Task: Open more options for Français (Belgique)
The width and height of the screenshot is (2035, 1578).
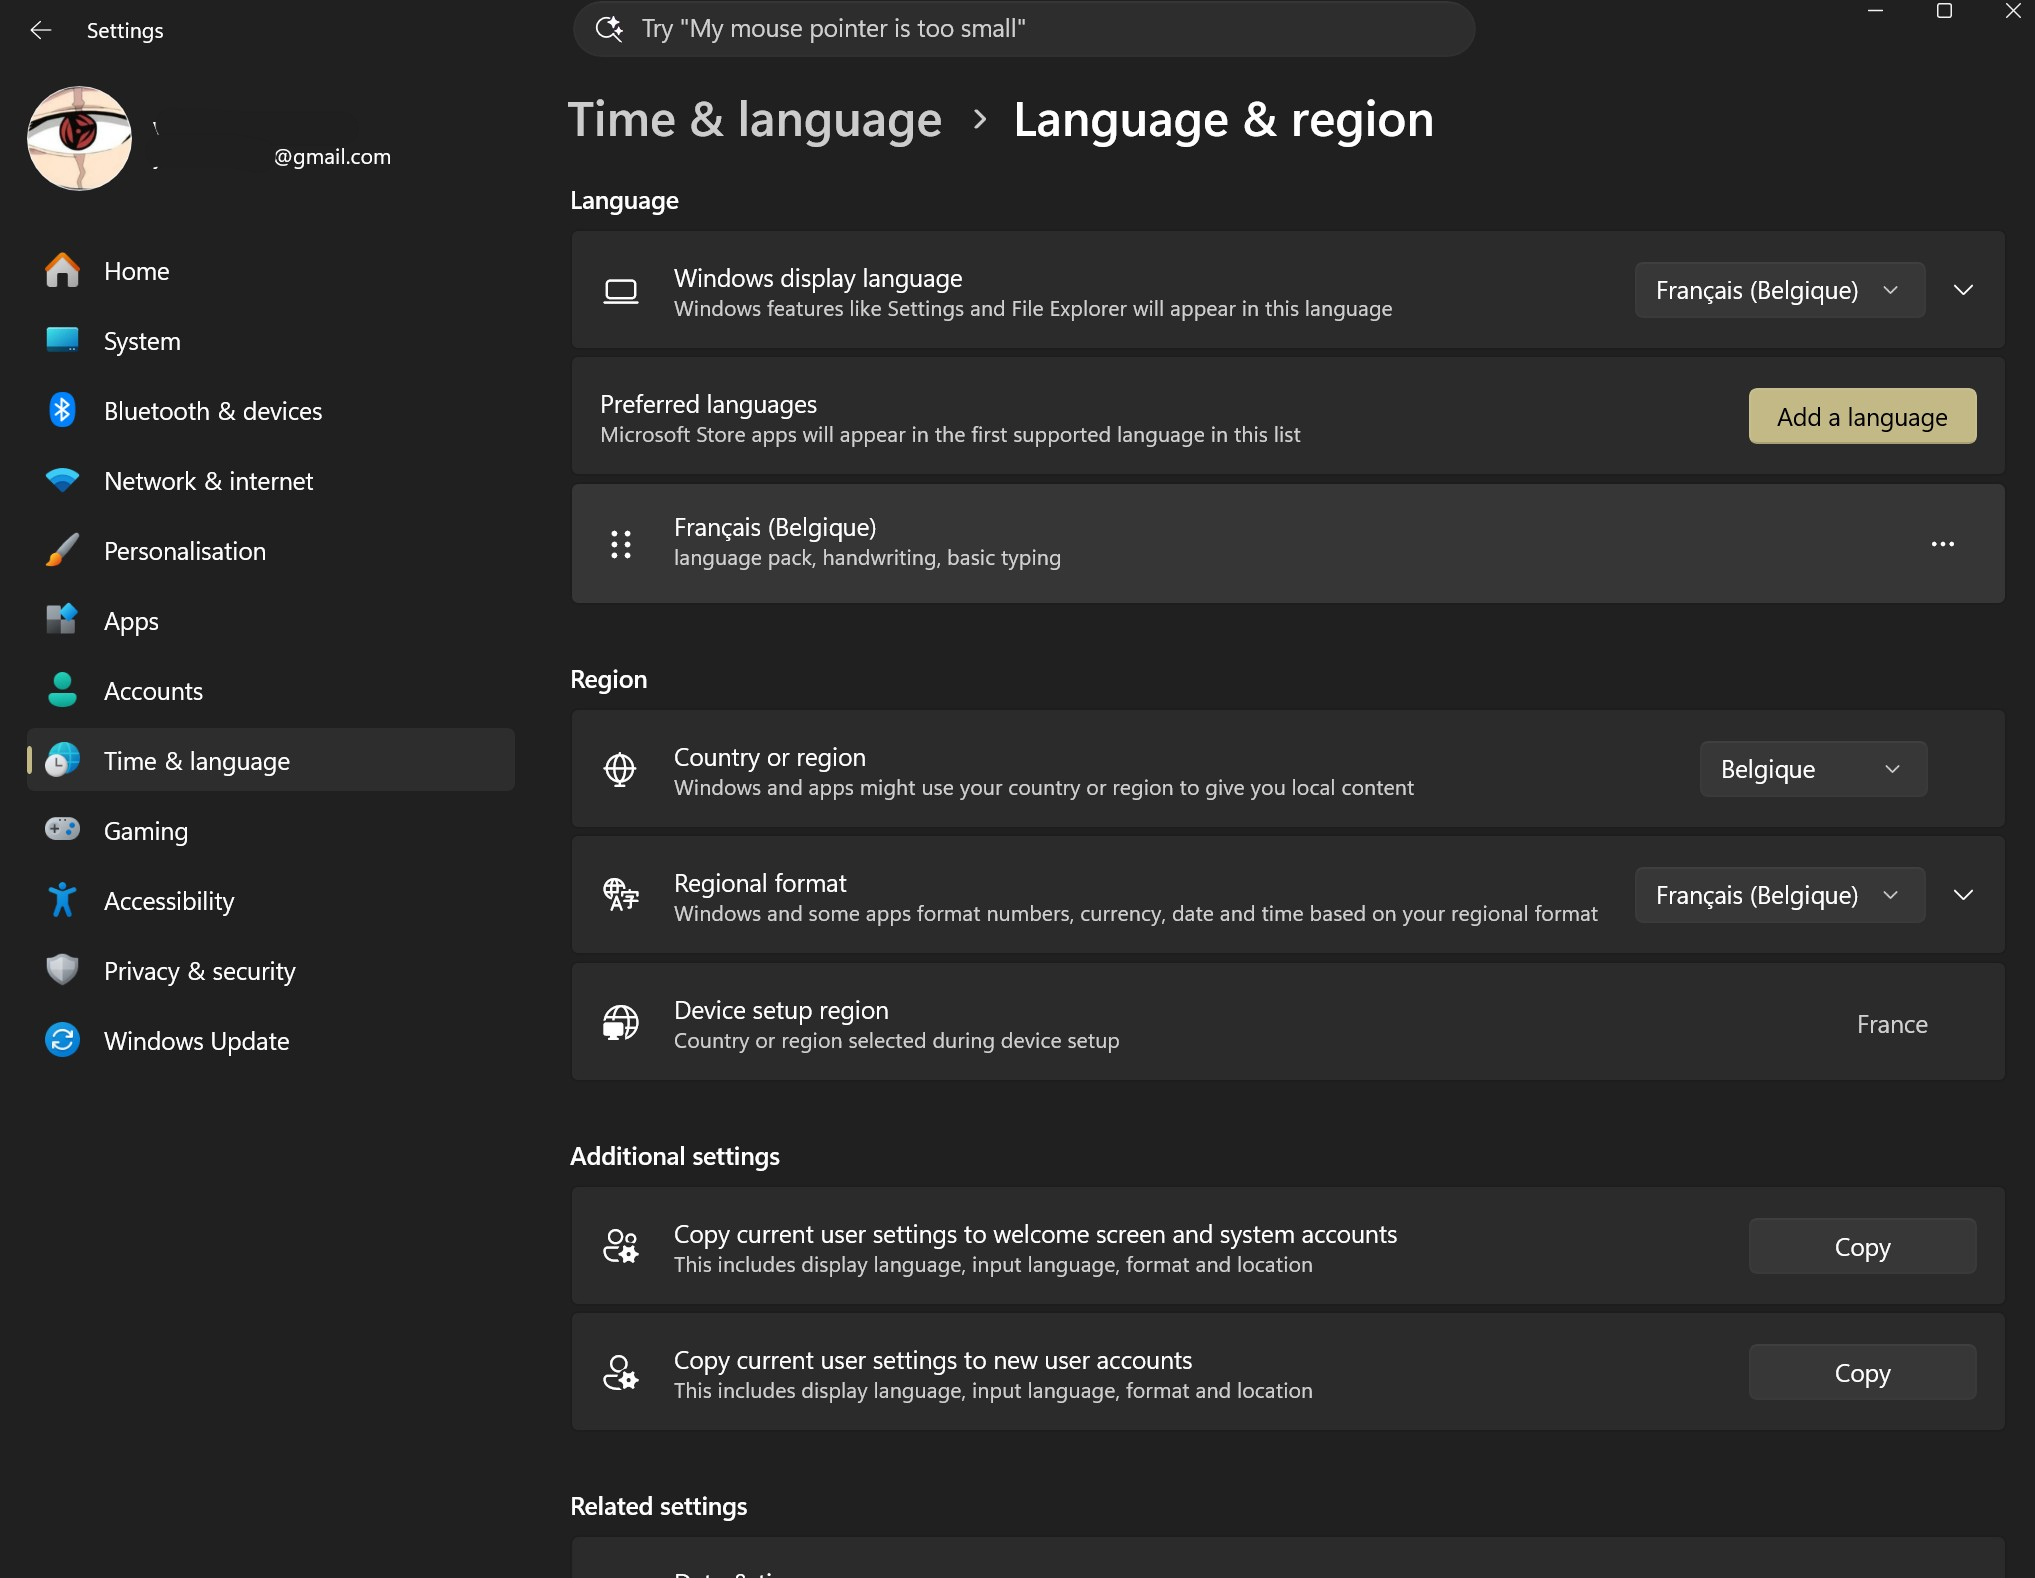Action: (1943, 544)
